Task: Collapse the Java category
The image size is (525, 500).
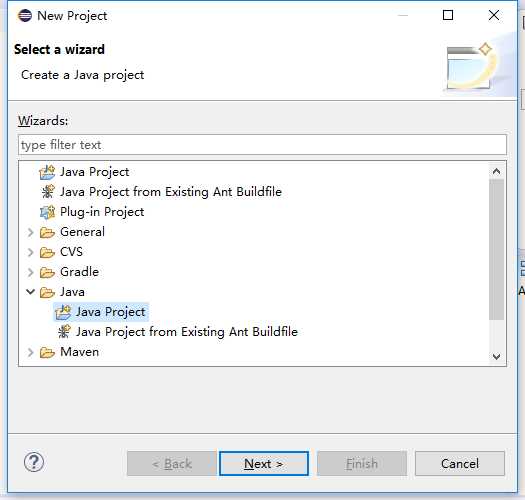Action: pyautogui.click(x=30, y=292)
